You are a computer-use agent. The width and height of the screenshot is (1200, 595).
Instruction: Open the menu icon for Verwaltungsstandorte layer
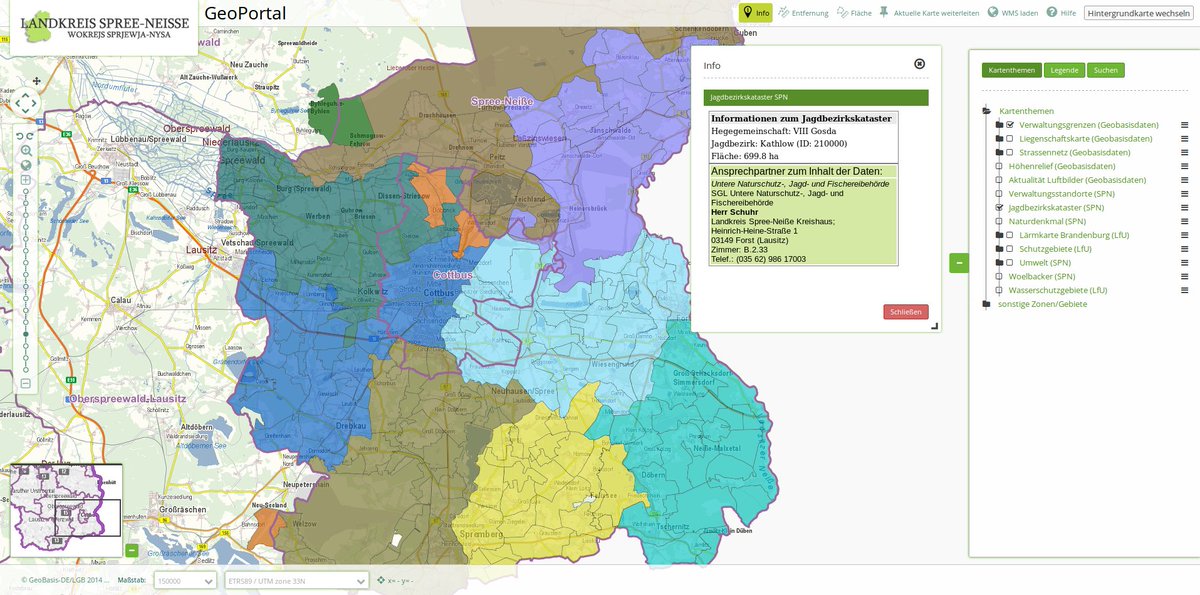pyautogui.click(x=1184, y=194)
